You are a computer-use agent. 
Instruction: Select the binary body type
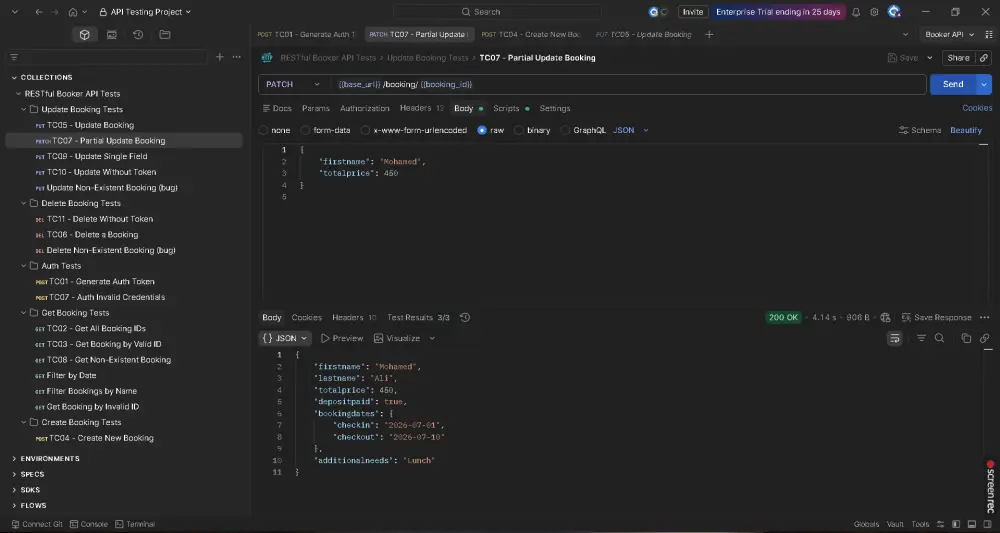[x=532, y=130]
